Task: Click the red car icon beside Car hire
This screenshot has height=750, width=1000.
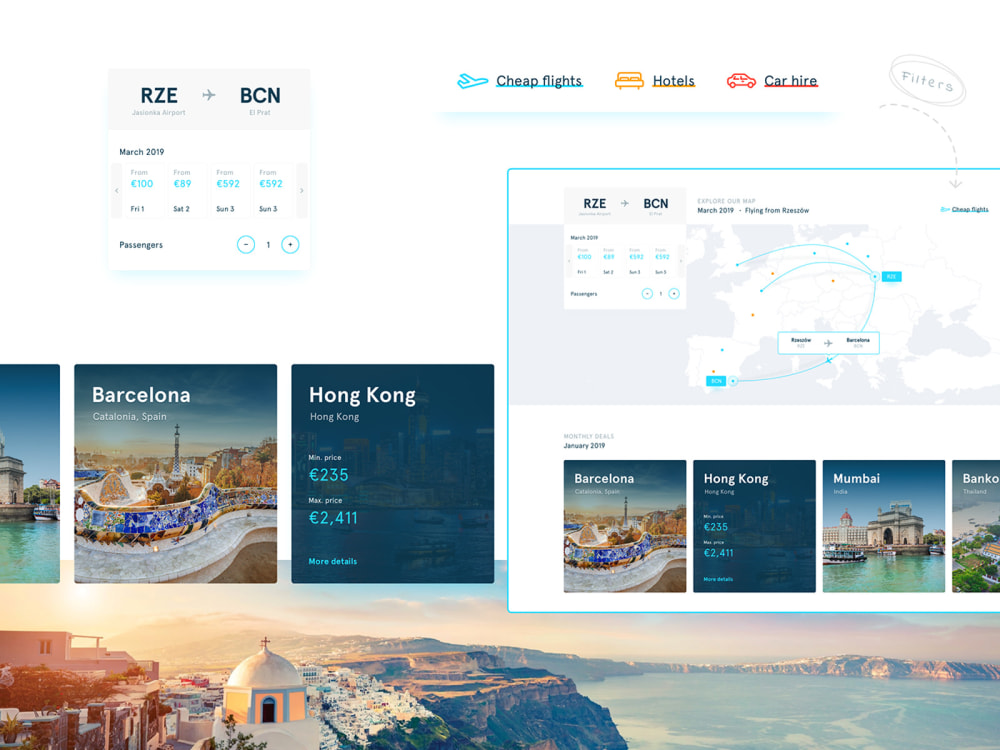Action: tap(741, 81)
